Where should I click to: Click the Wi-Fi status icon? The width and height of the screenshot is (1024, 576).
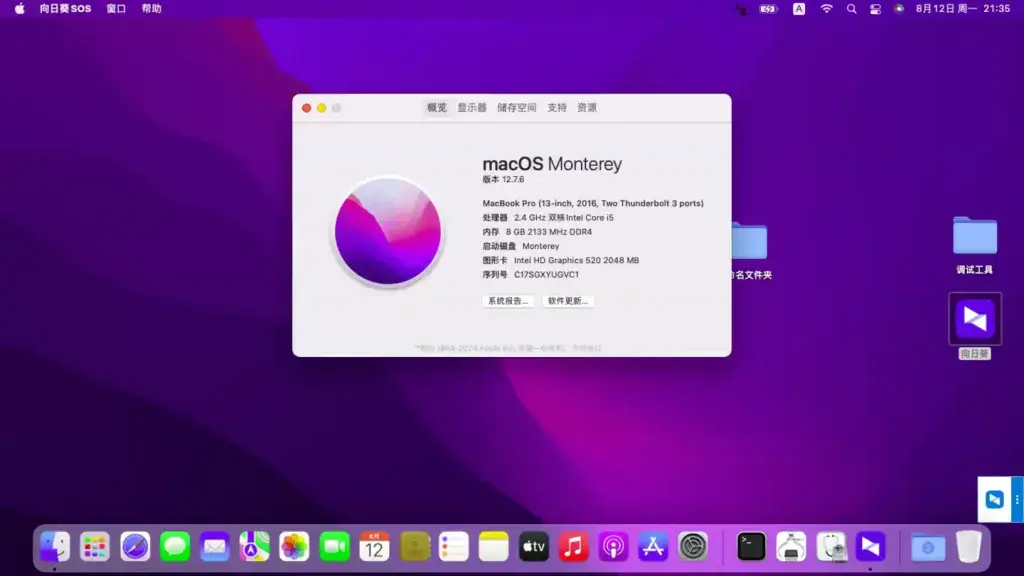pos(827,8)
